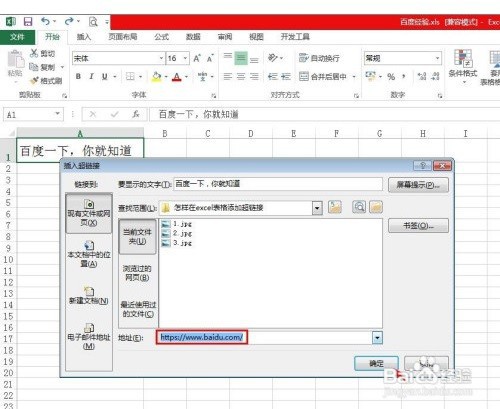
Task: Apply the red font color A
Action: 177,77
